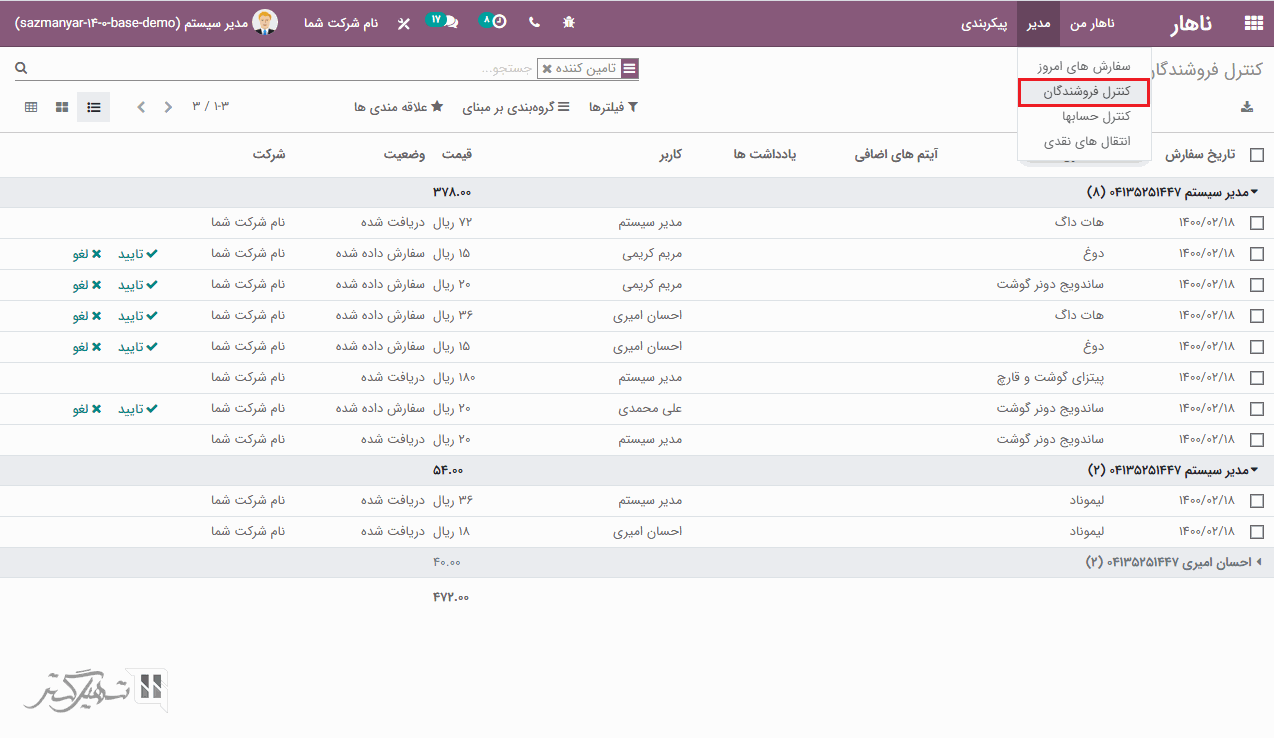This screenshot has height=738, width=1274.
Task: Click the developer tools wrench icon
Action: (x=404, y=21)
